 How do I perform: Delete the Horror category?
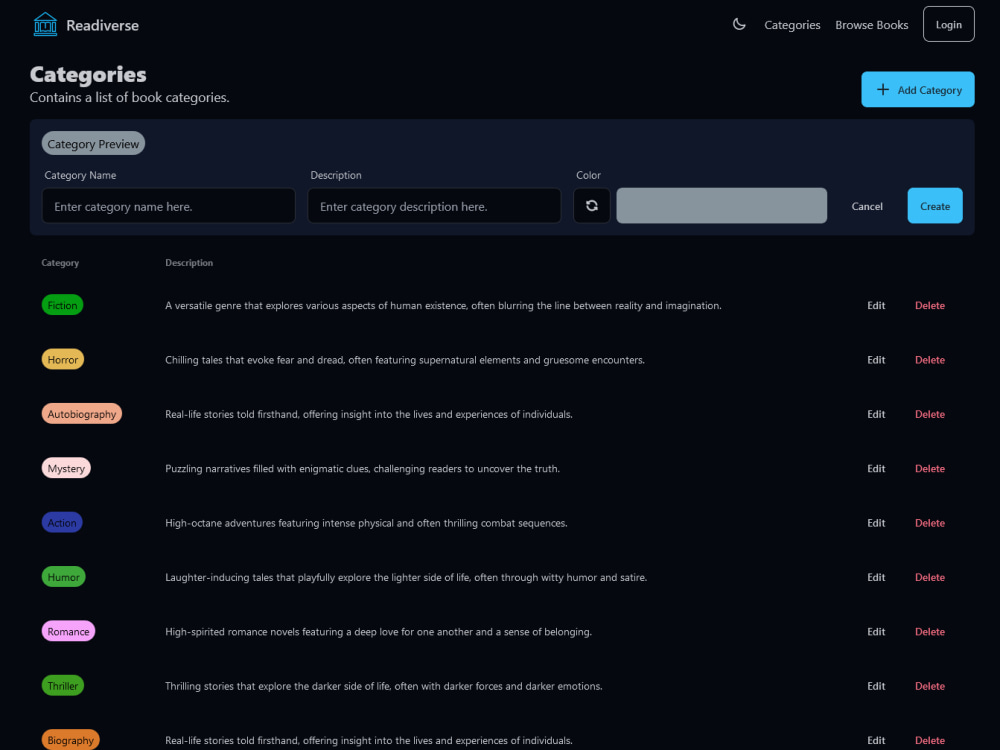click(929, 359)
